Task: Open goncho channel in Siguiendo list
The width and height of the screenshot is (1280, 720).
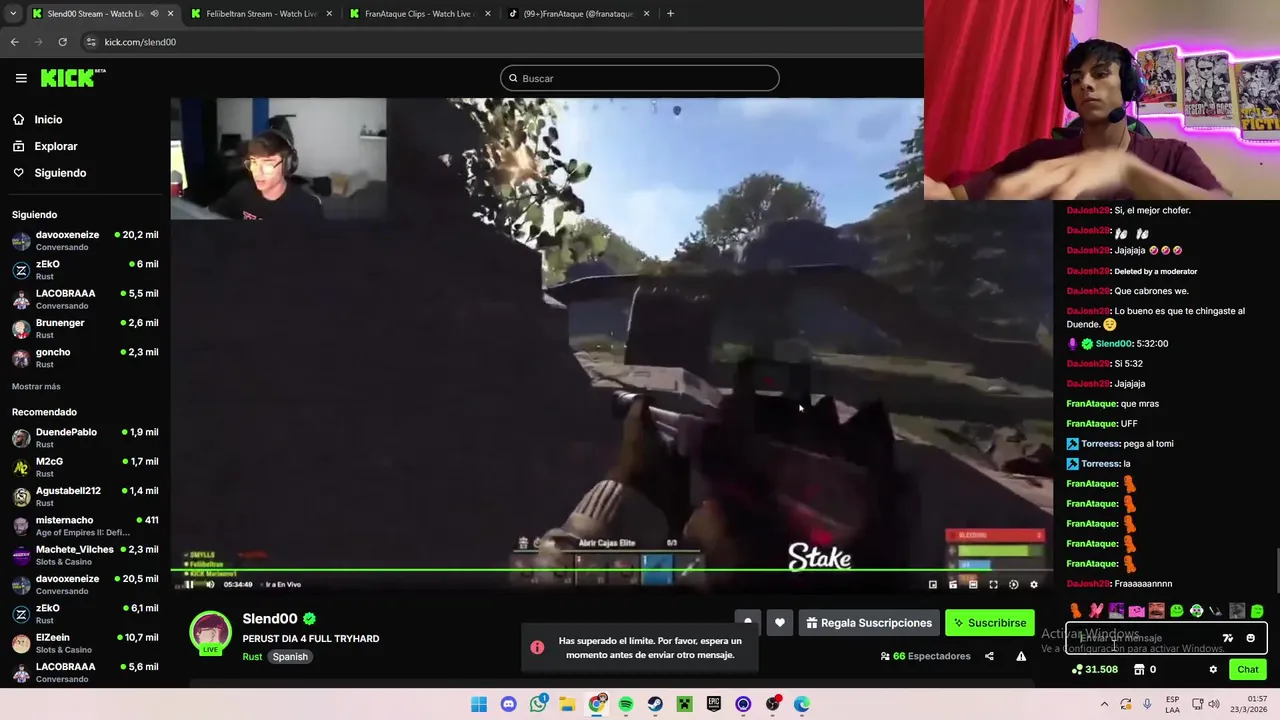Action: (85, 357)
